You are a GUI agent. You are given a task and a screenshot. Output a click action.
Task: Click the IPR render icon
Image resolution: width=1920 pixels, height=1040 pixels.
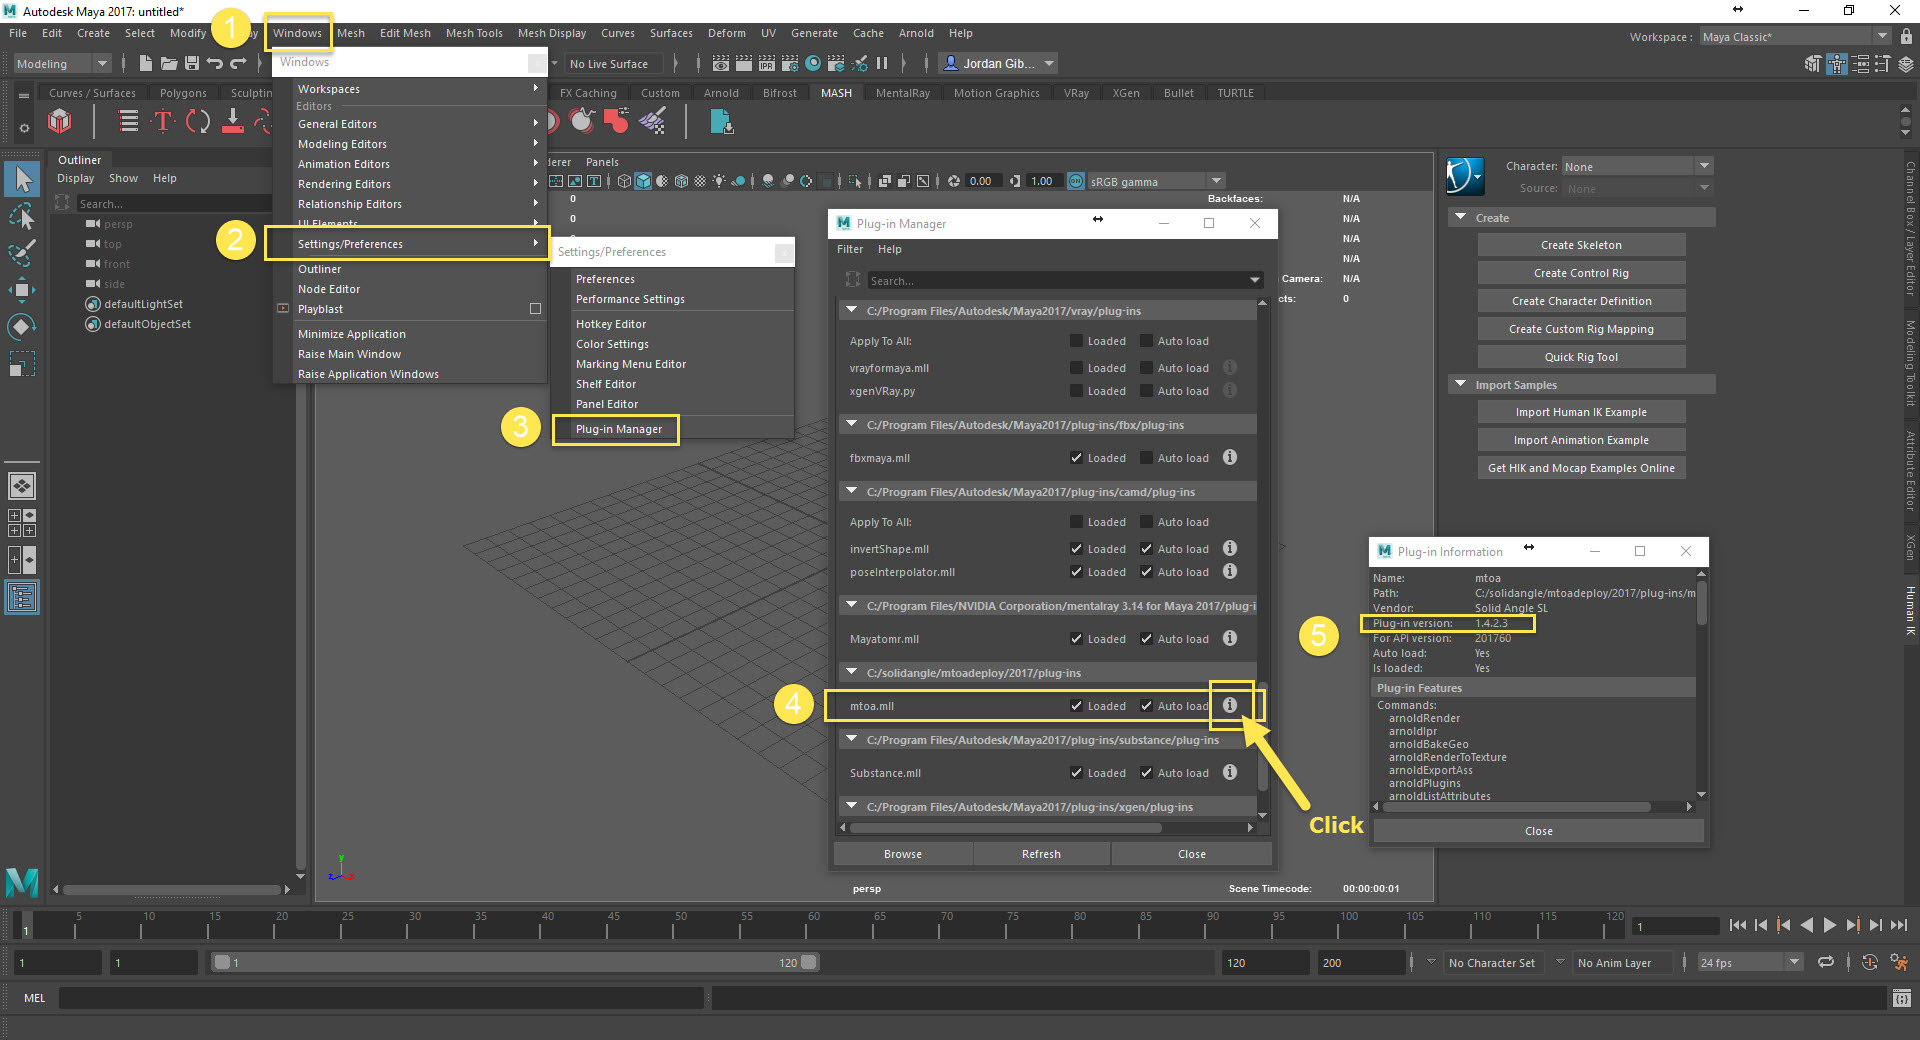point(766,63)
